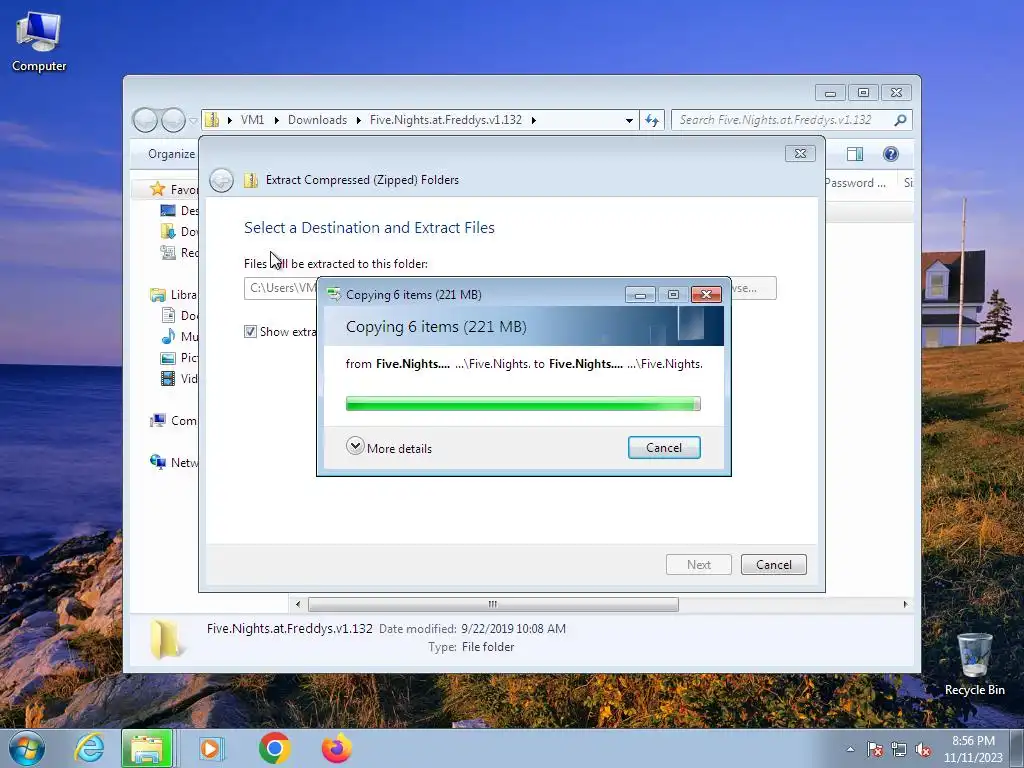1024x768 pixels.
Task: Launch Google Chrome from taskbar
Action: point(274,748)
